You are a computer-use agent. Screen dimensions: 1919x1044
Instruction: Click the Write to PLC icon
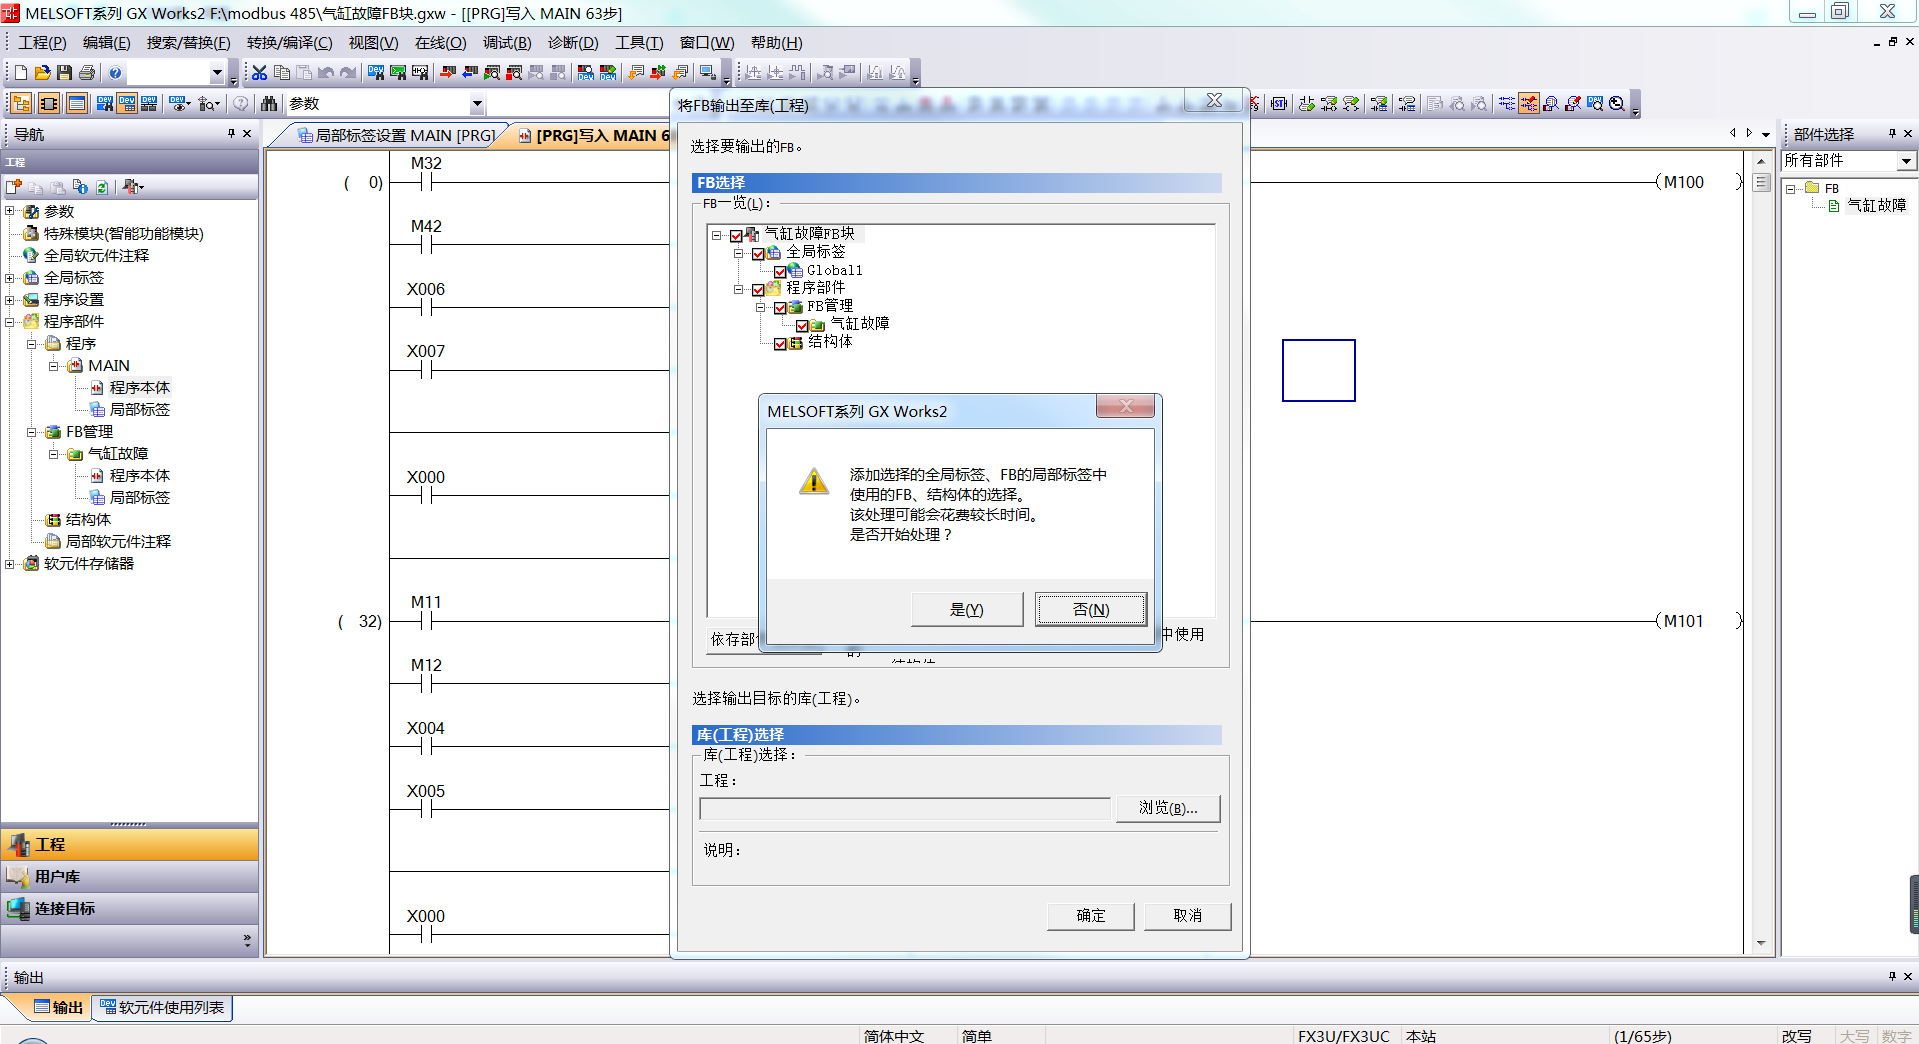(x=447, y=73)
